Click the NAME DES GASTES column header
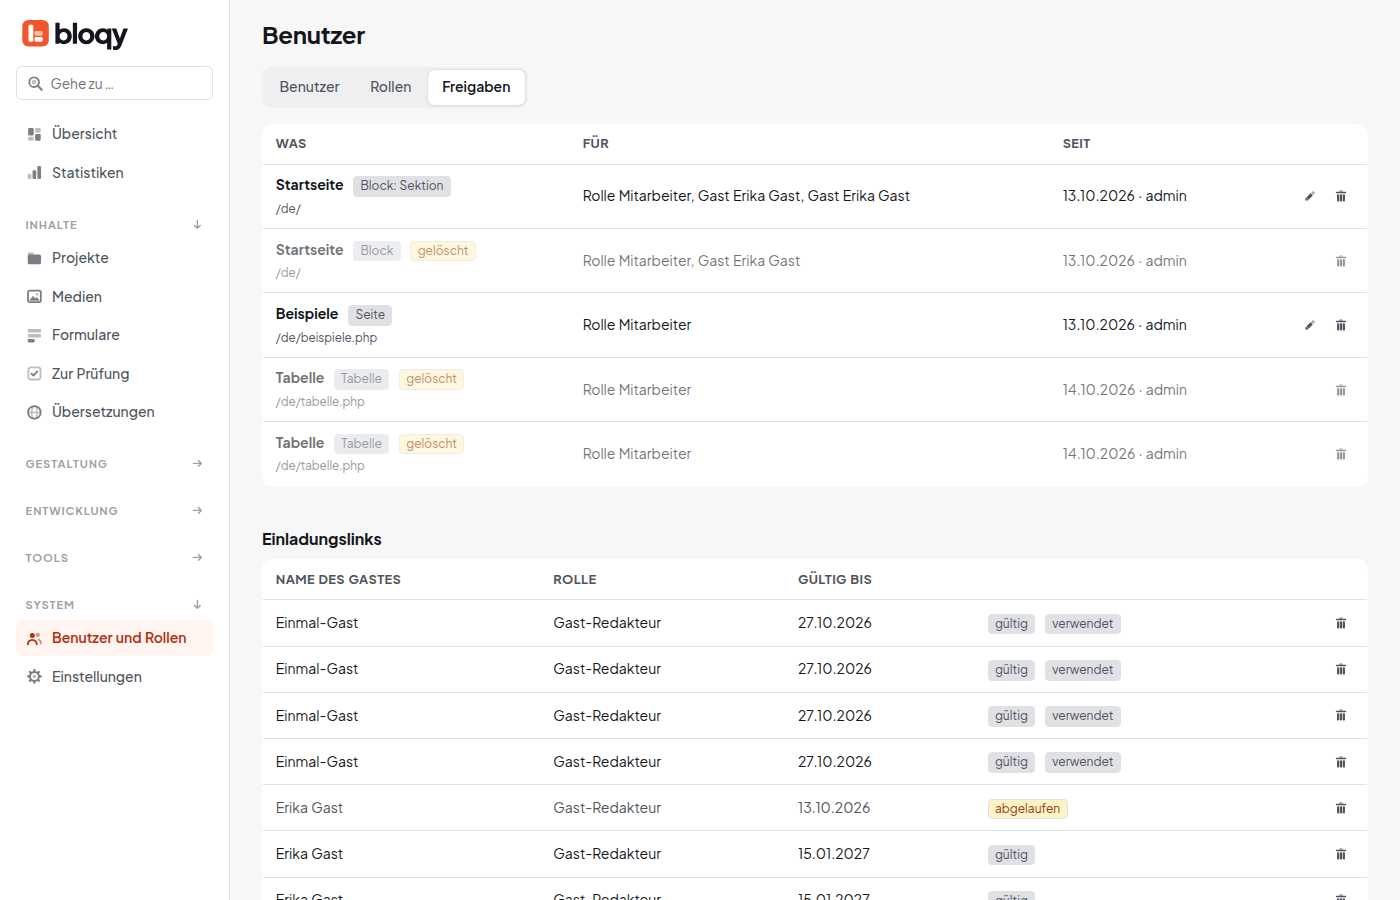Screen dimensions: 1400x900 338,580
